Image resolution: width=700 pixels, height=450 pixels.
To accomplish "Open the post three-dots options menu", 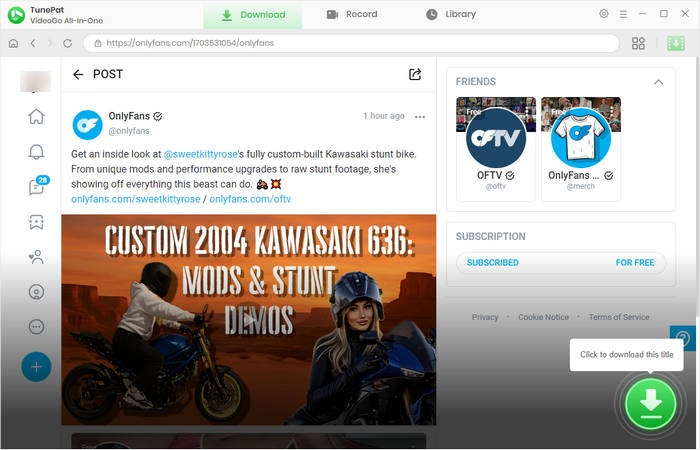I will [420, 117].
